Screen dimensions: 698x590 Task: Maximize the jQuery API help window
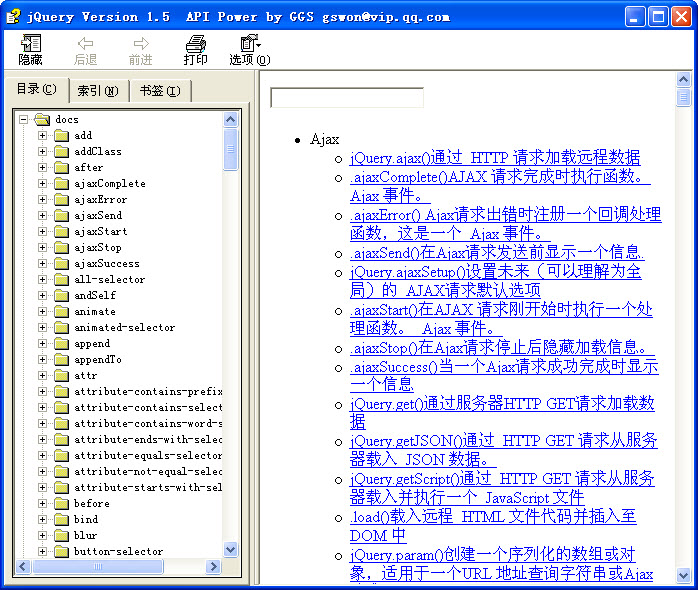pos(658,17)
